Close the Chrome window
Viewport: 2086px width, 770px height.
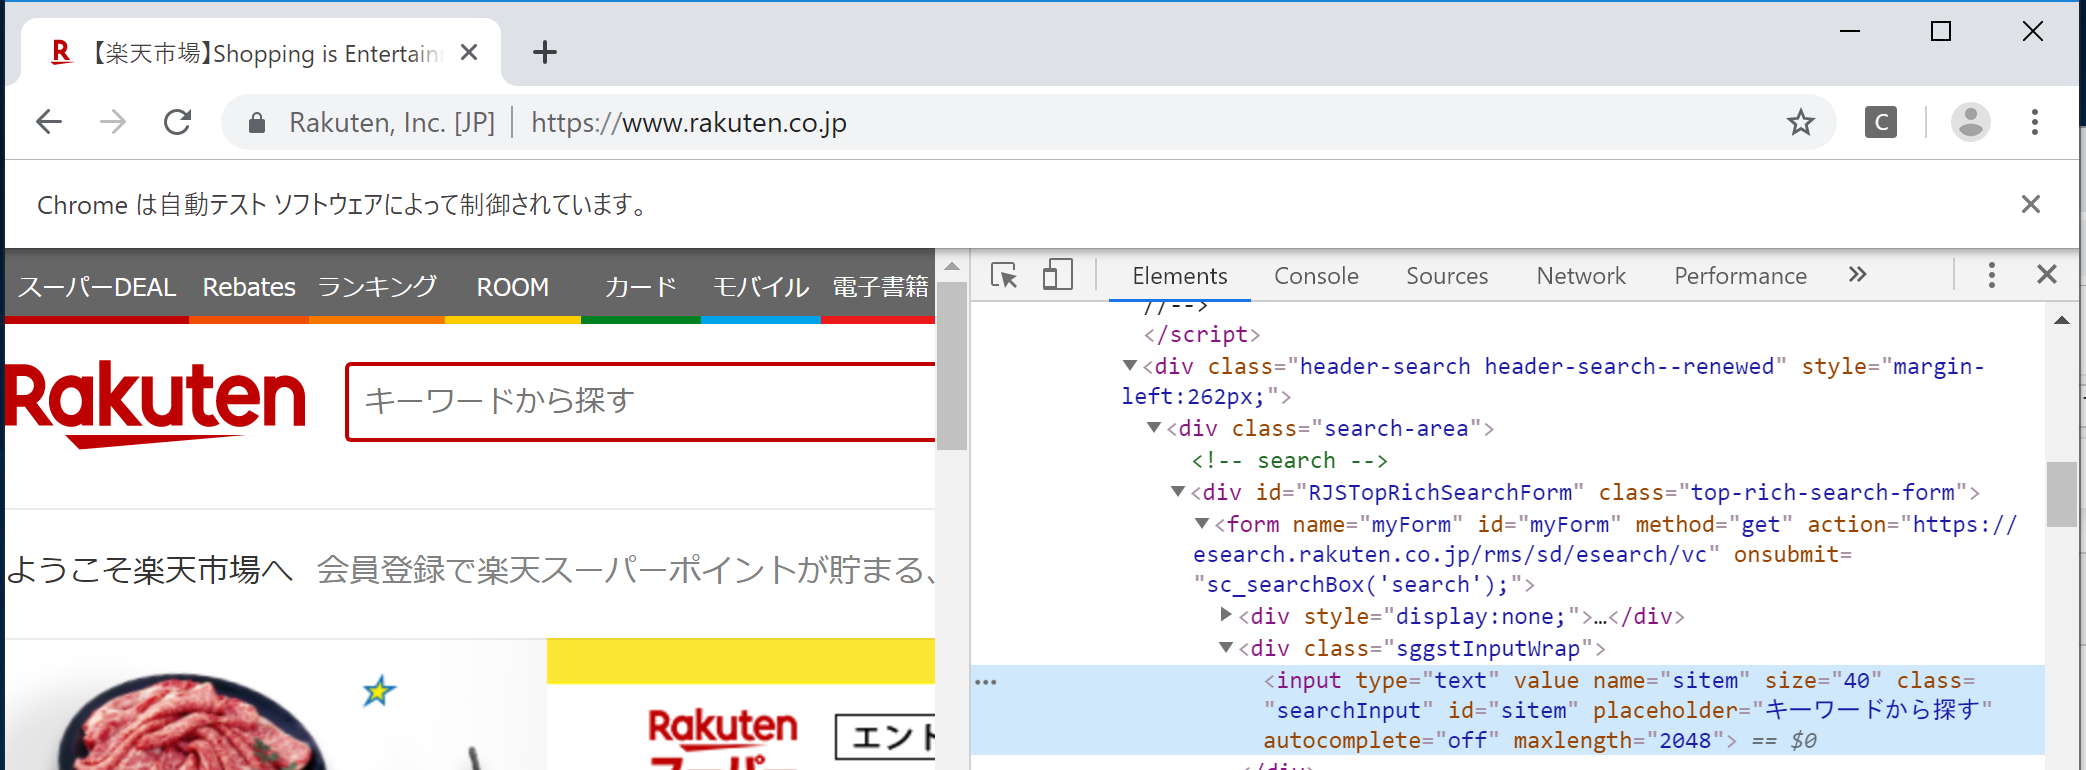[2033, 32]
